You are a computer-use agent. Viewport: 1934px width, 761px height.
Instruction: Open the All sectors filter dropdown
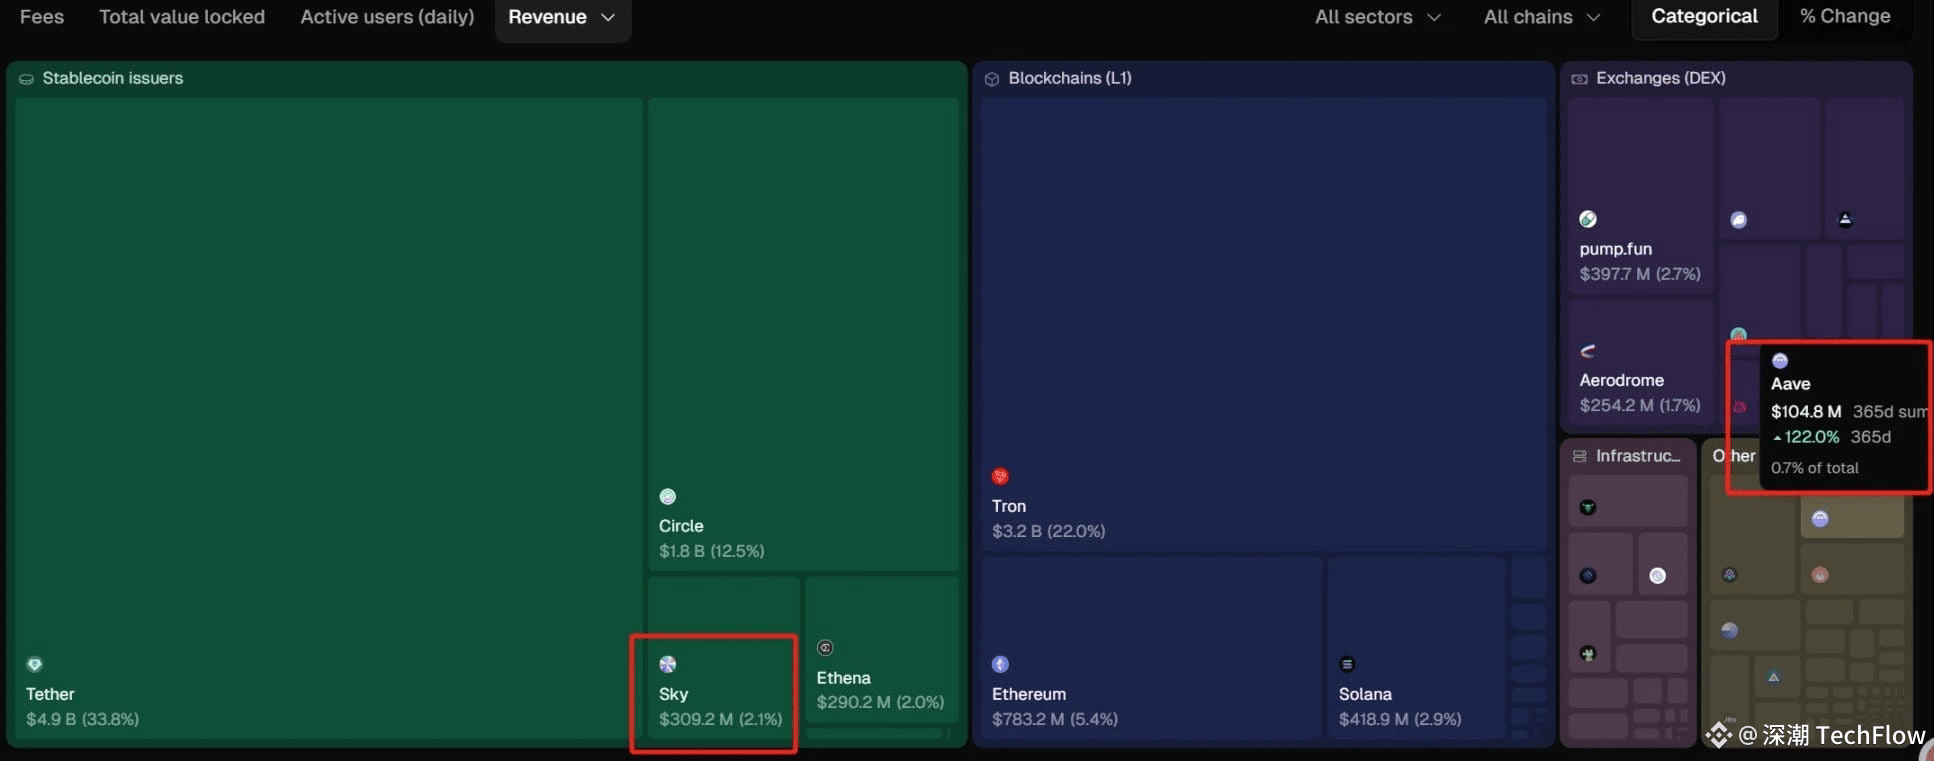click(x=1378, y=17)
